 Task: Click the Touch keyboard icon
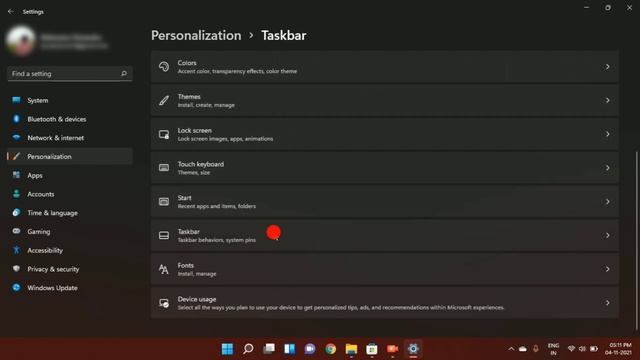(x=164, y=168)
